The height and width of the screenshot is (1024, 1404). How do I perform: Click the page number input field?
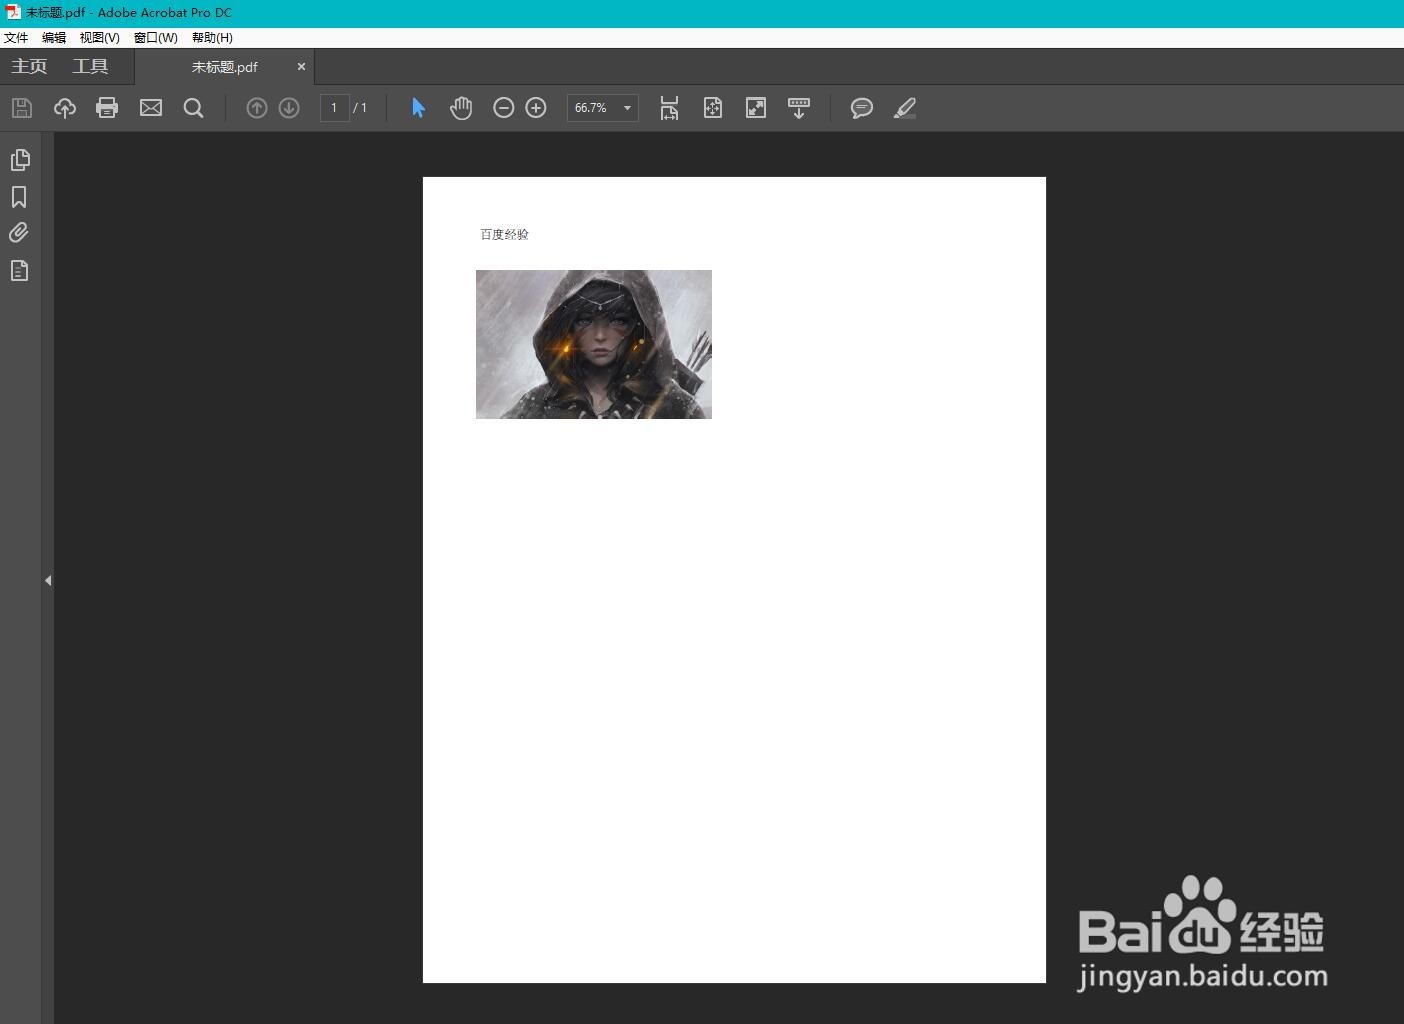(334, 108)
